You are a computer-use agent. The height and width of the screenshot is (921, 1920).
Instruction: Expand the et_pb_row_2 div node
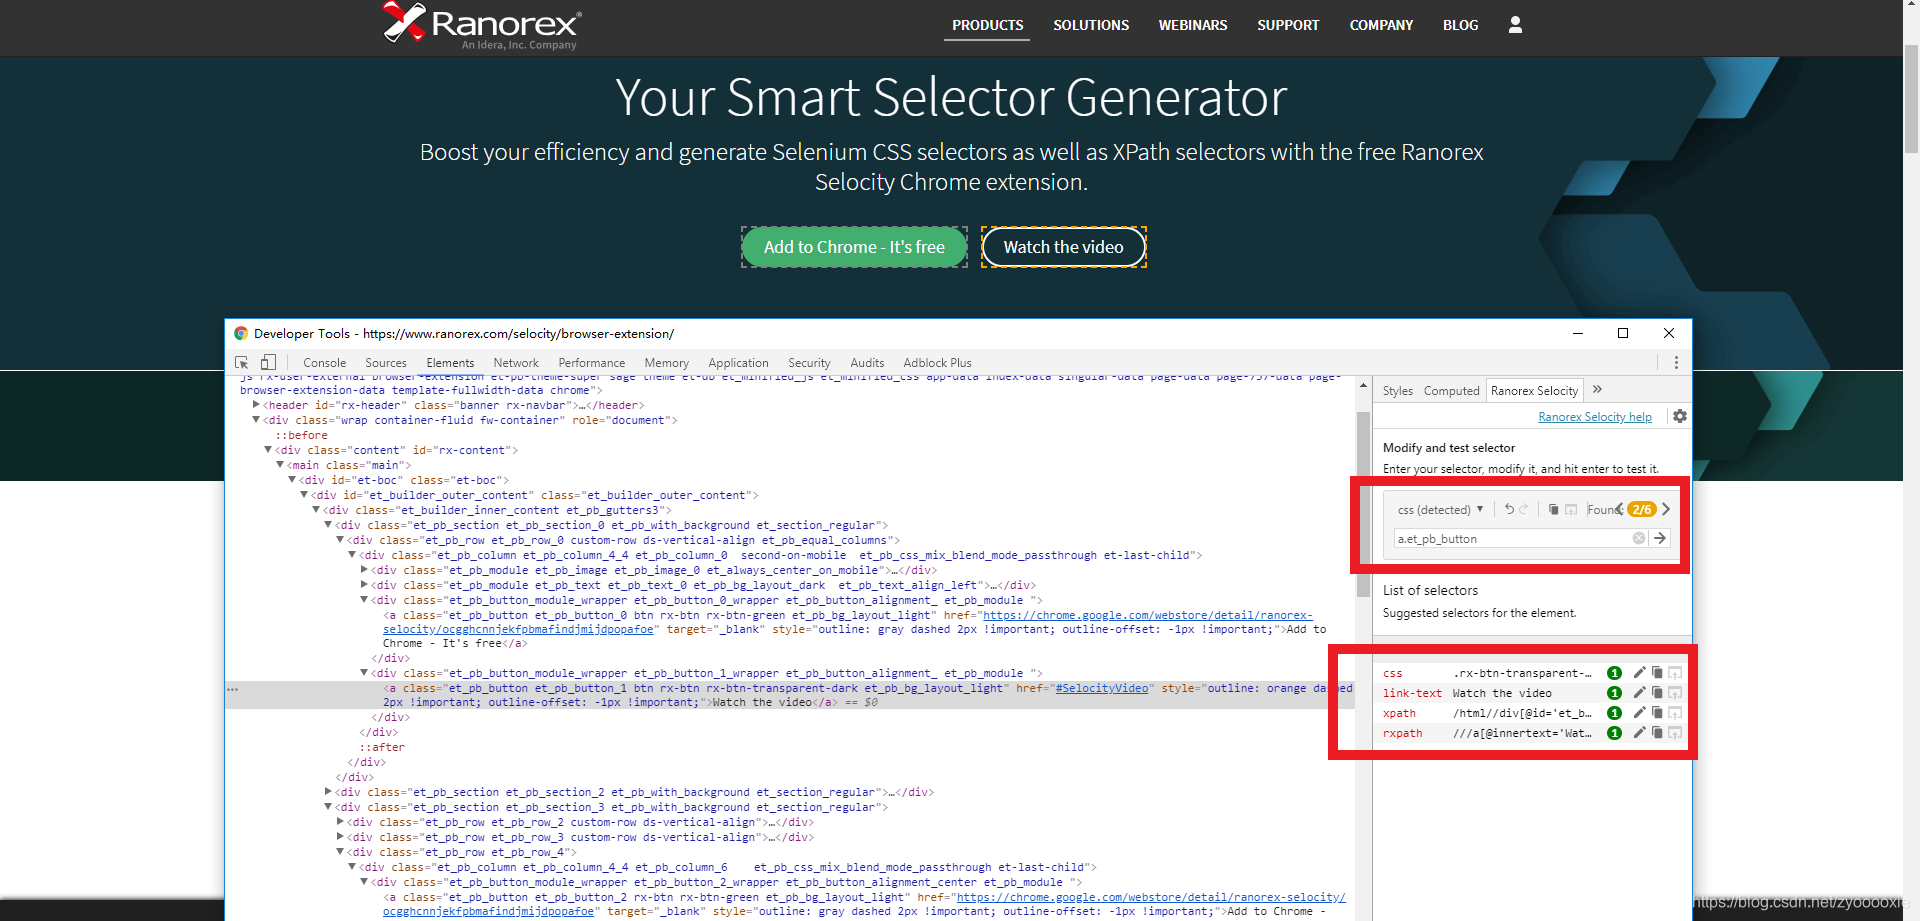pos(341,822)
